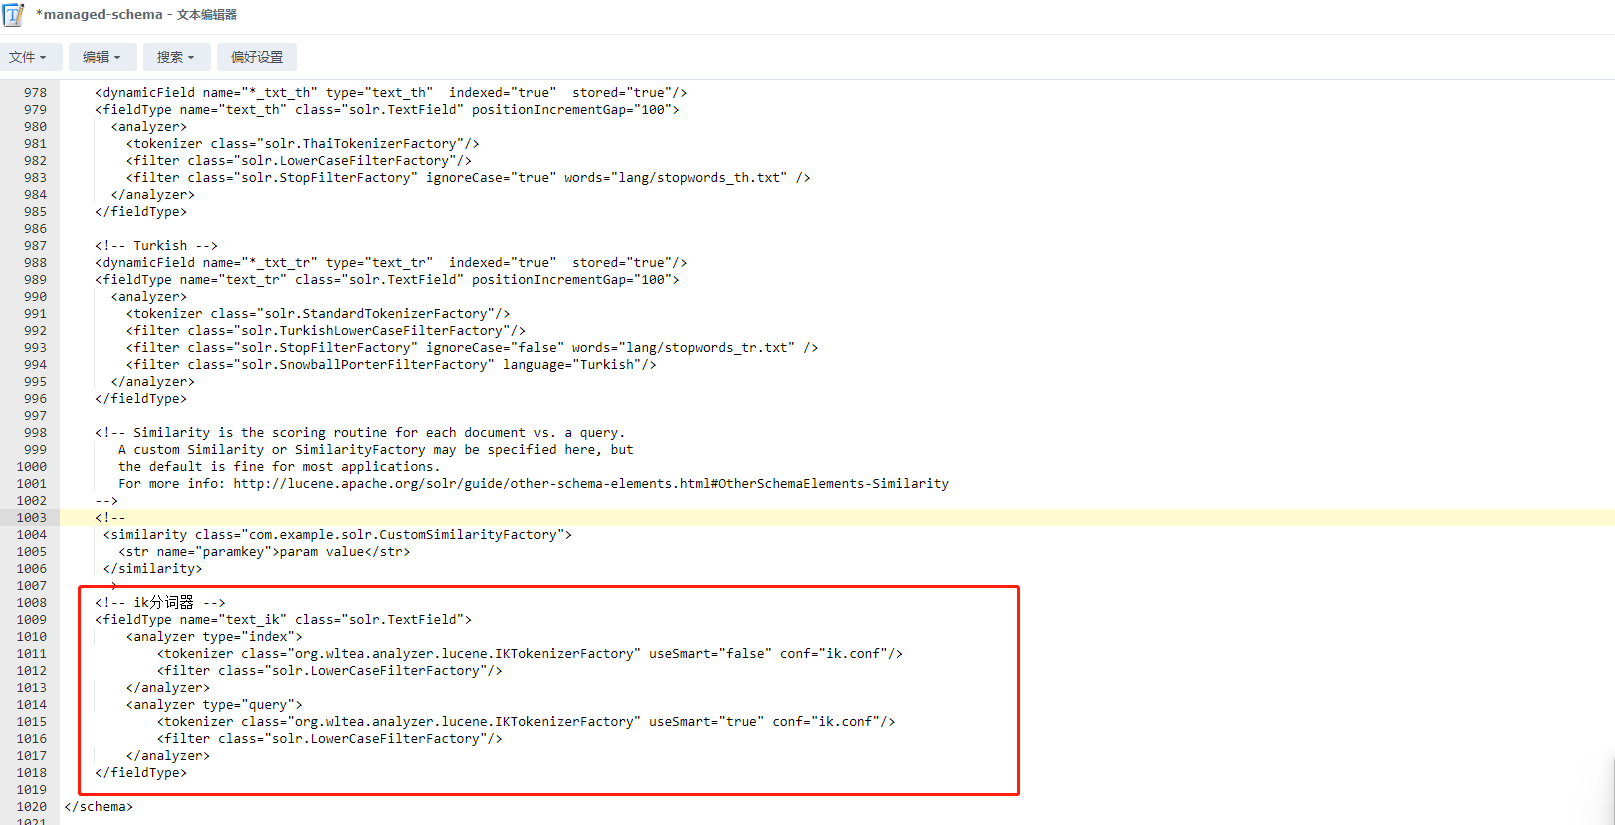
Task: Click the lucene.apache.org URL in comment
Action: (591, 484)
